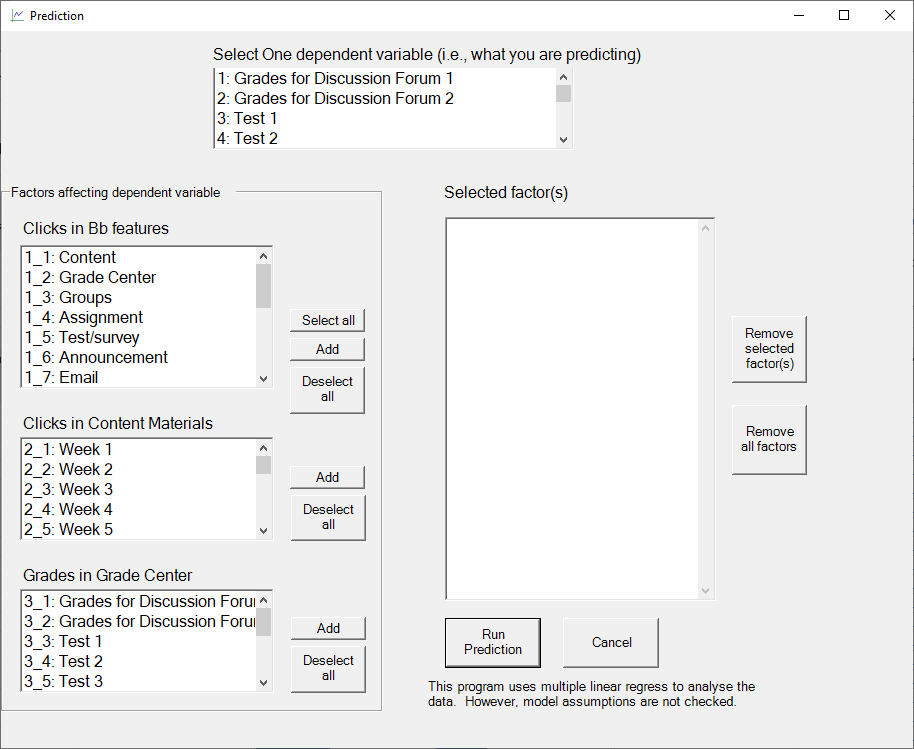Close the Prediction window
Viewport: 914px width, 749px height.
(890, 16)
